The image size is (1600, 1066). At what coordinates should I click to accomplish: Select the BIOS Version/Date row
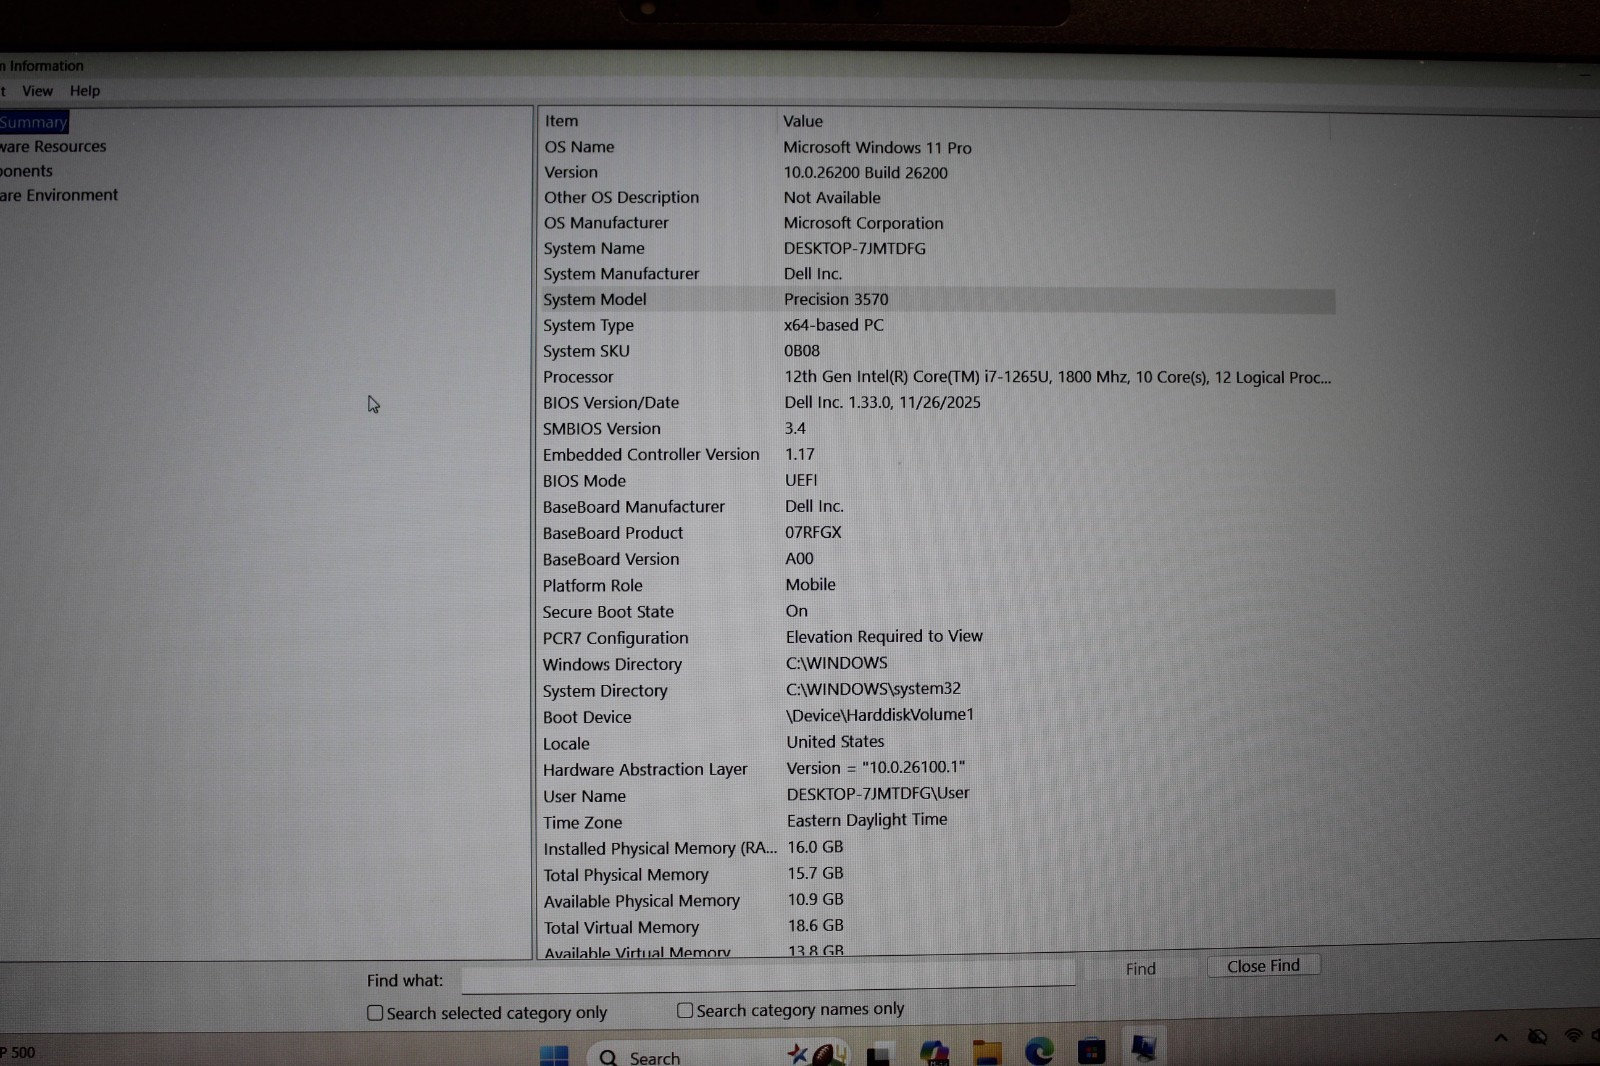(937, 402)
